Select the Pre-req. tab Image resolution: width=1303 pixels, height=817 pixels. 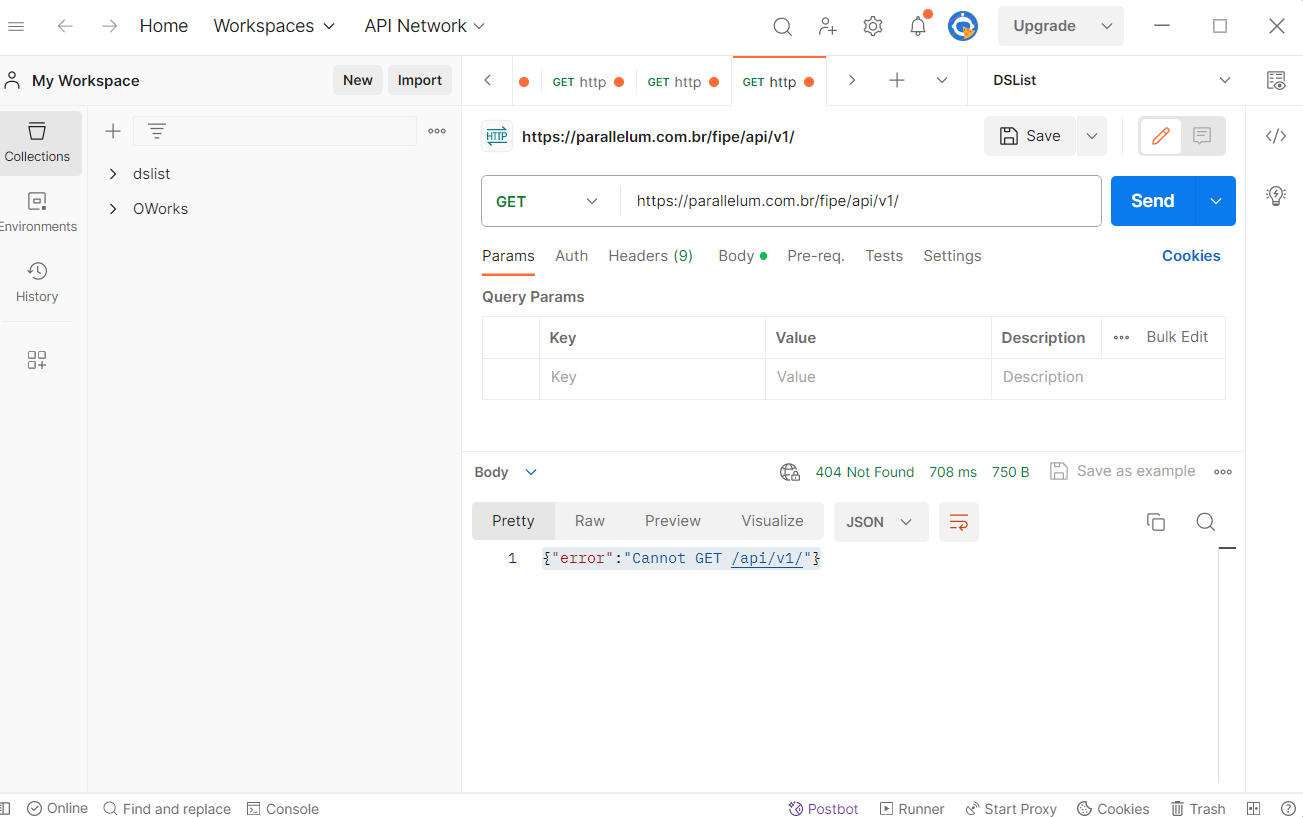click(816, 256)
